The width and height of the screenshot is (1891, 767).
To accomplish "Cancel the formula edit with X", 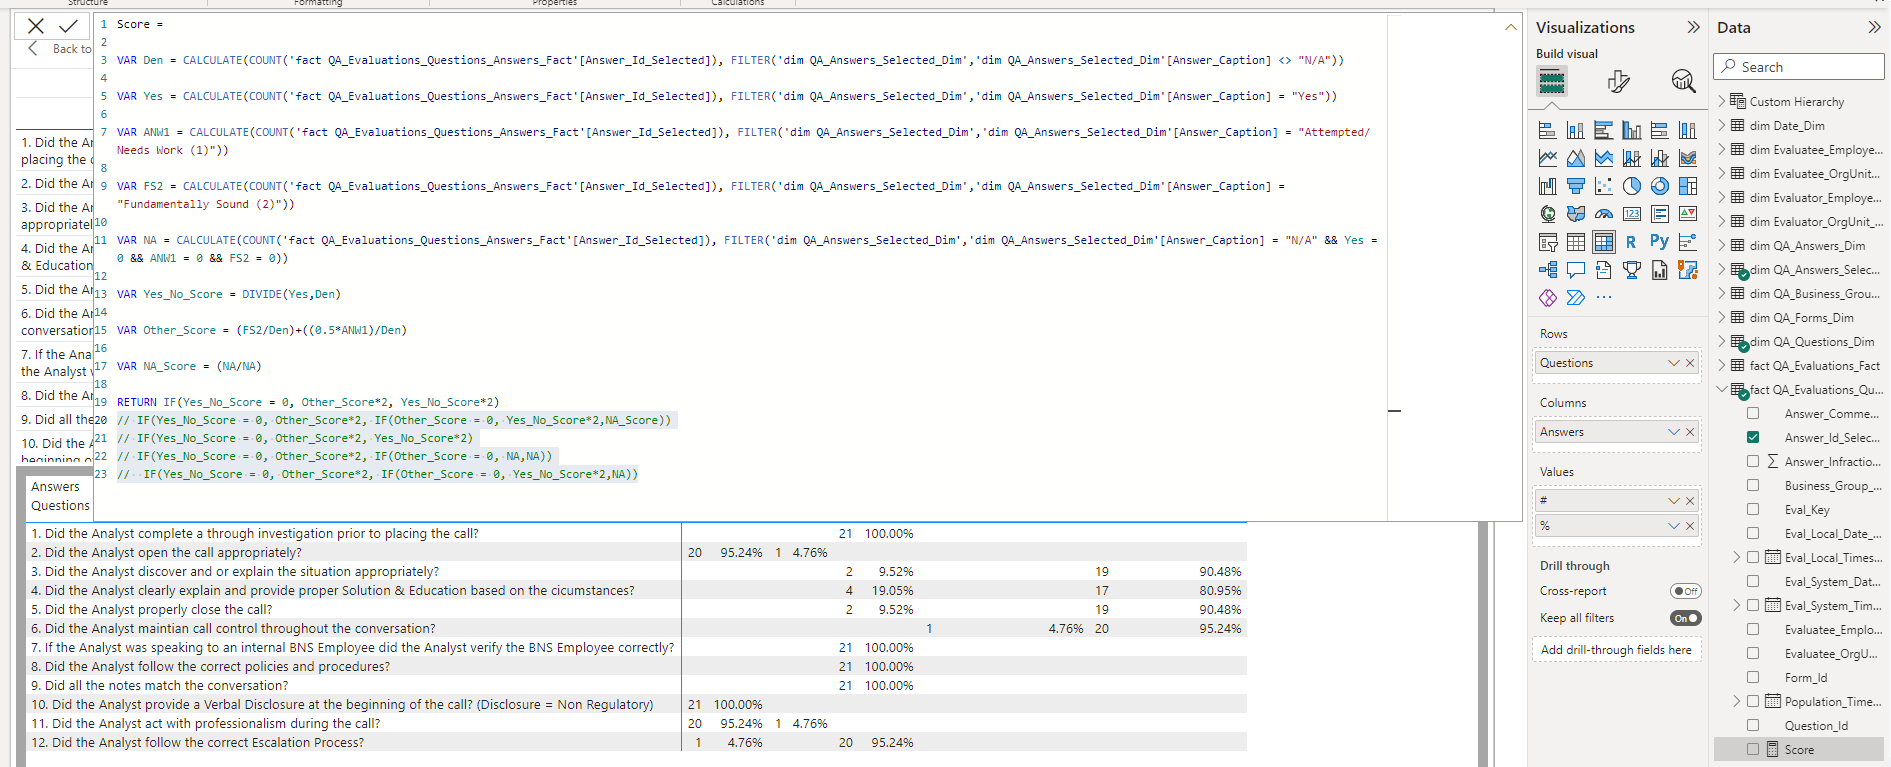I will pyautogui.click(x=36, y=26).
